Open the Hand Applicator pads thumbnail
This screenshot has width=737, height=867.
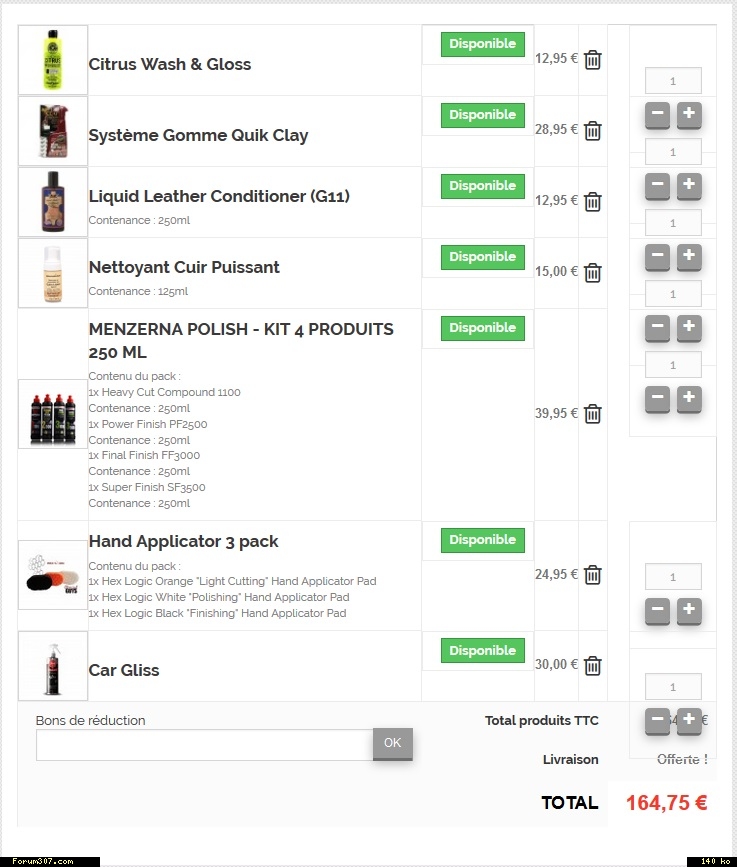click(x=53, y=575)
